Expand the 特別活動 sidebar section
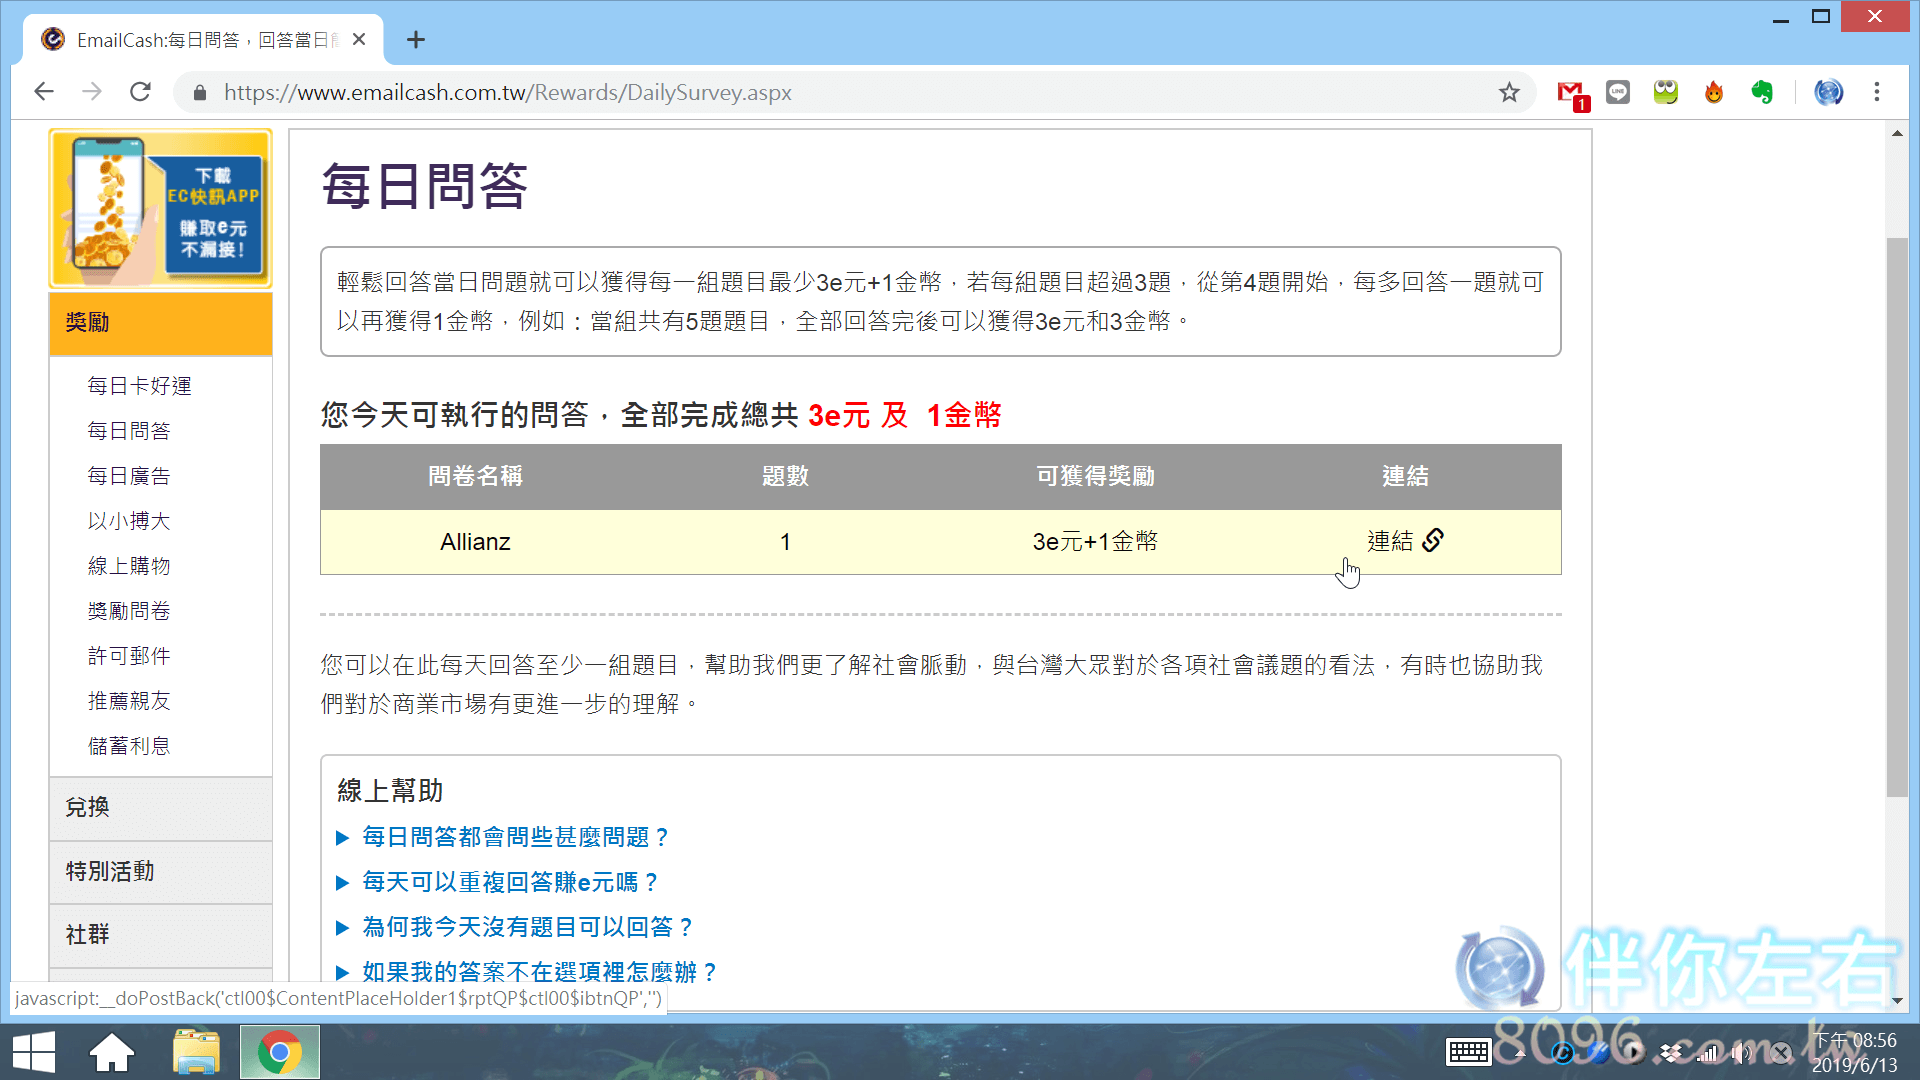This screenshot has width=1920, height=1080. coord(161,872)
